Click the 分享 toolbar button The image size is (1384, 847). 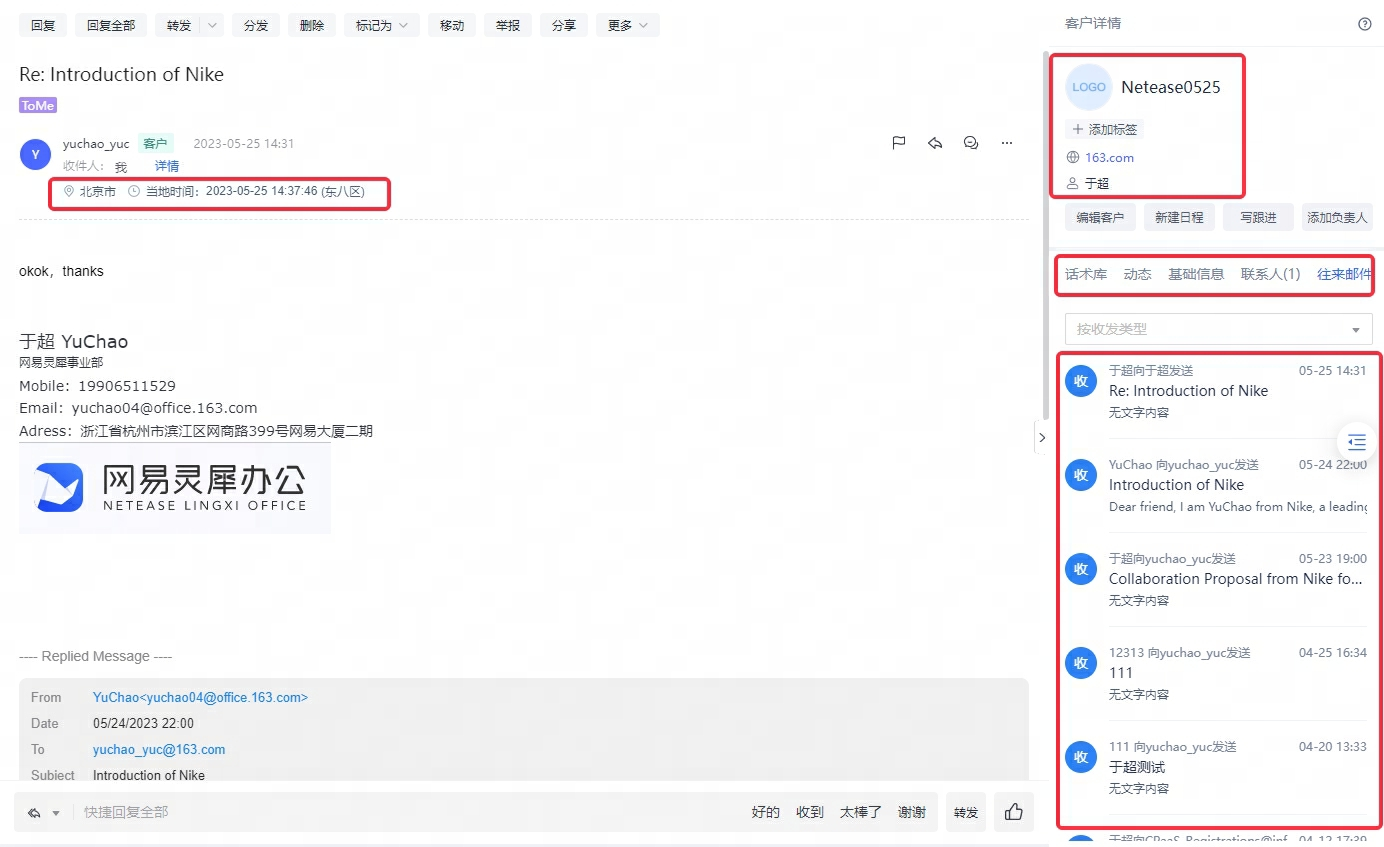coord(564,25)
